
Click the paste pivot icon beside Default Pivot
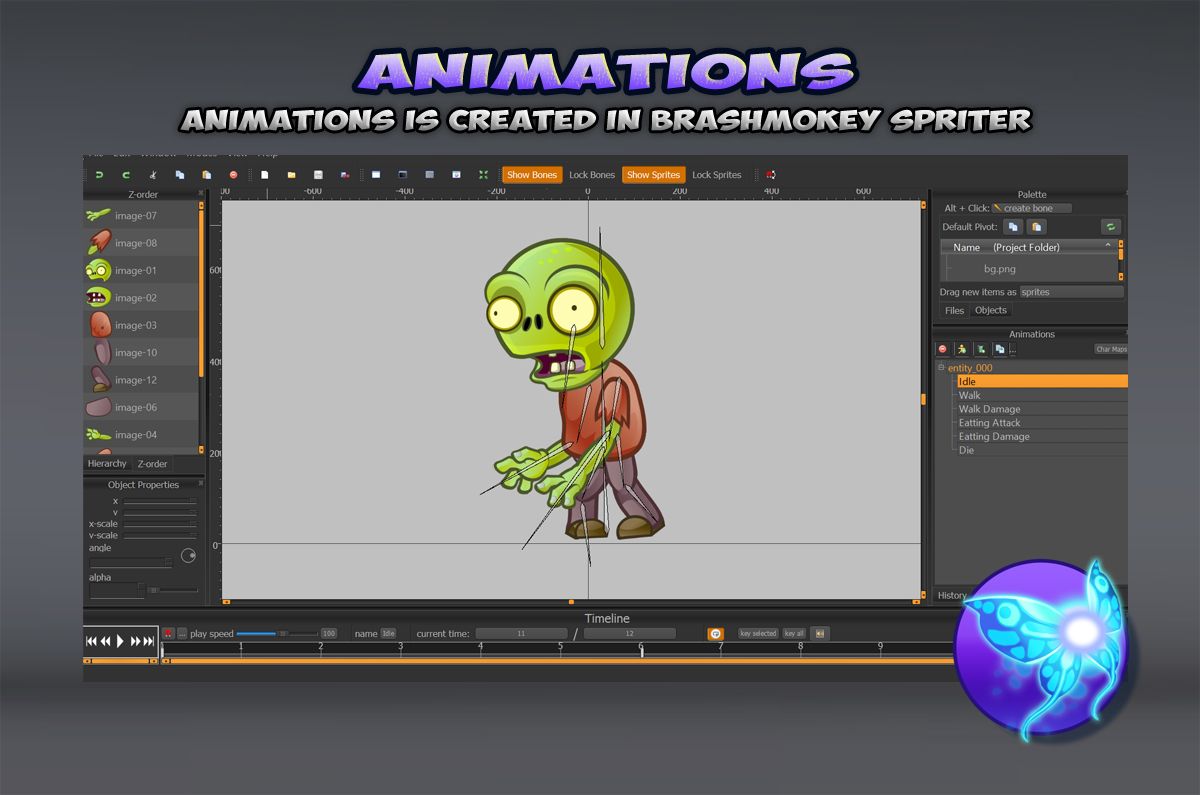coord(1035,227)
